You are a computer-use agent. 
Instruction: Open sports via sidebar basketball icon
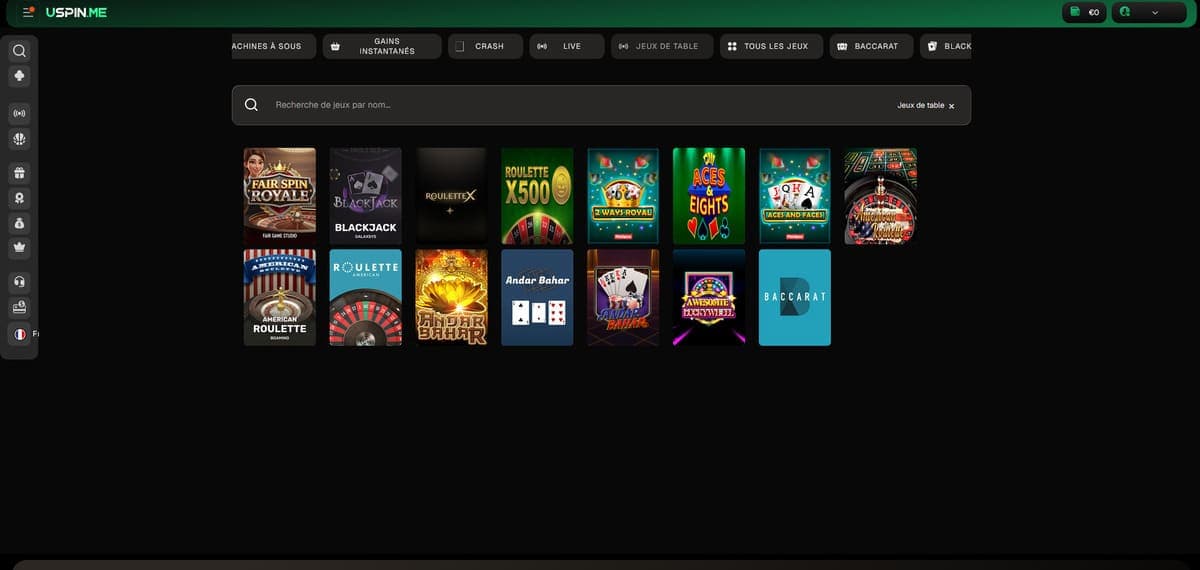[x=20, y=138]
